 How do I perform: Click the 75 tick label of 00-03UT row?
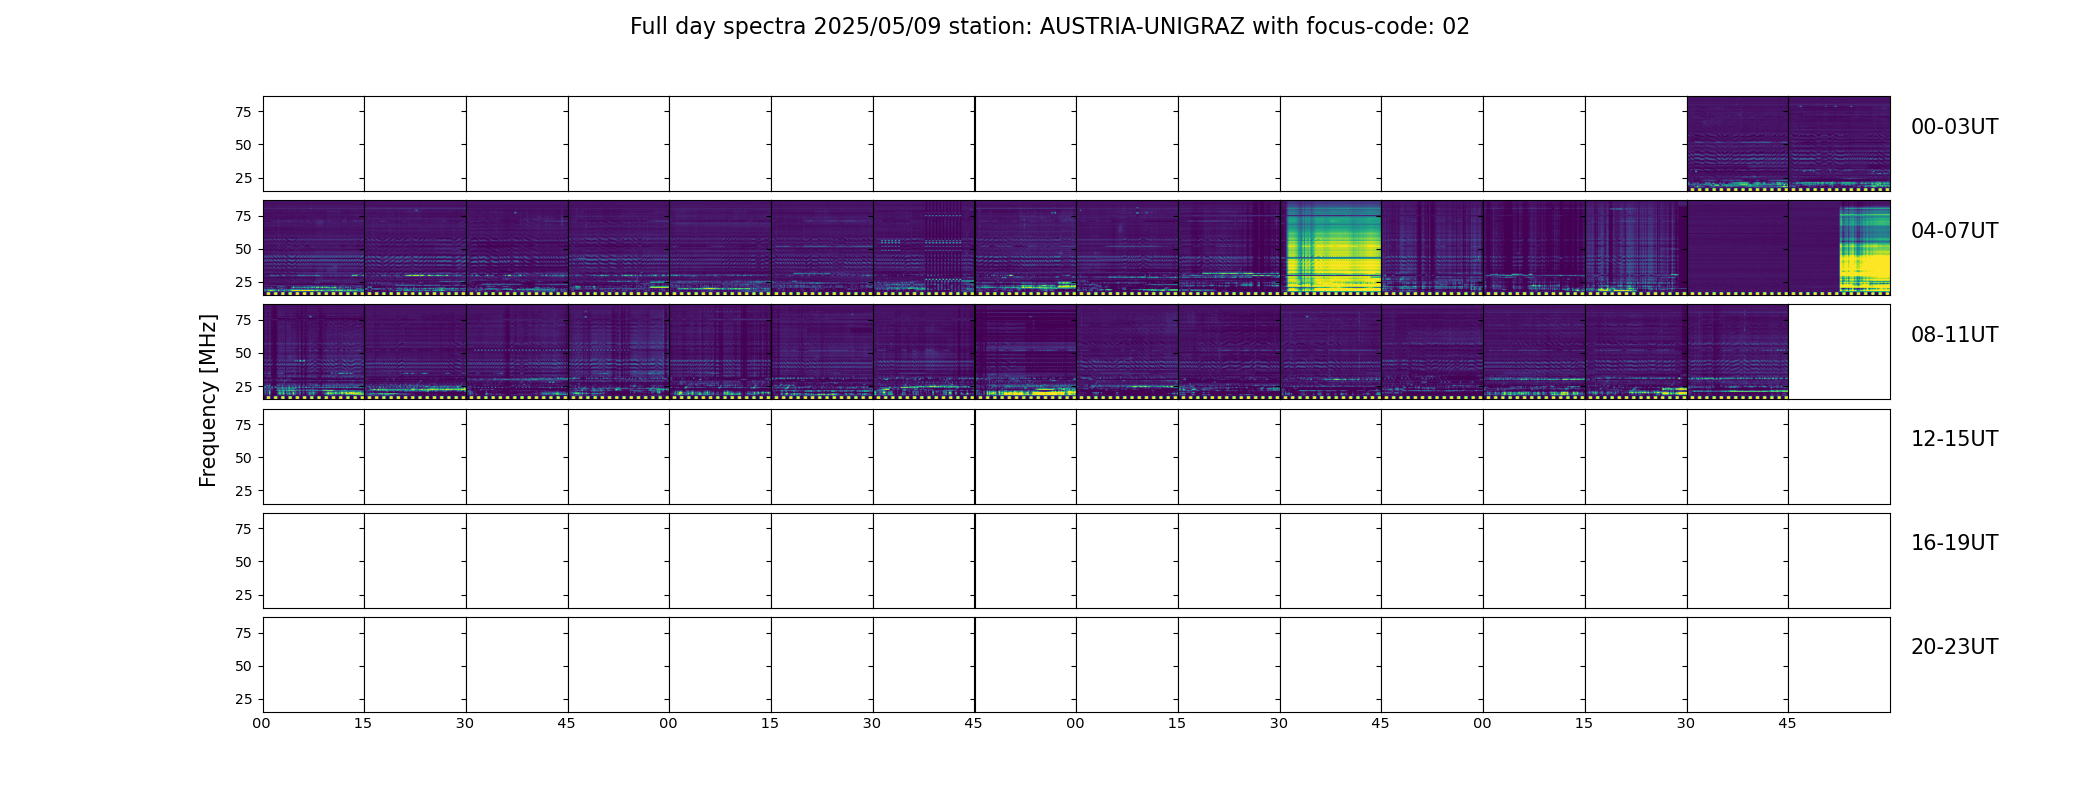point(243,112)
